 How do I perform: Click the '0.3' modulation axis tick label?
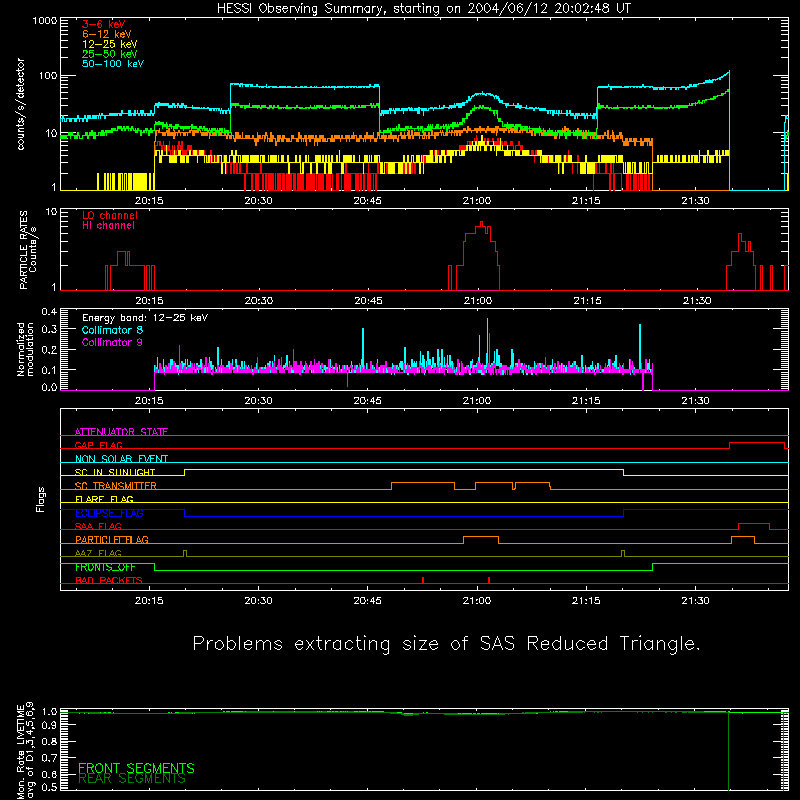click(x=49, y=330)
